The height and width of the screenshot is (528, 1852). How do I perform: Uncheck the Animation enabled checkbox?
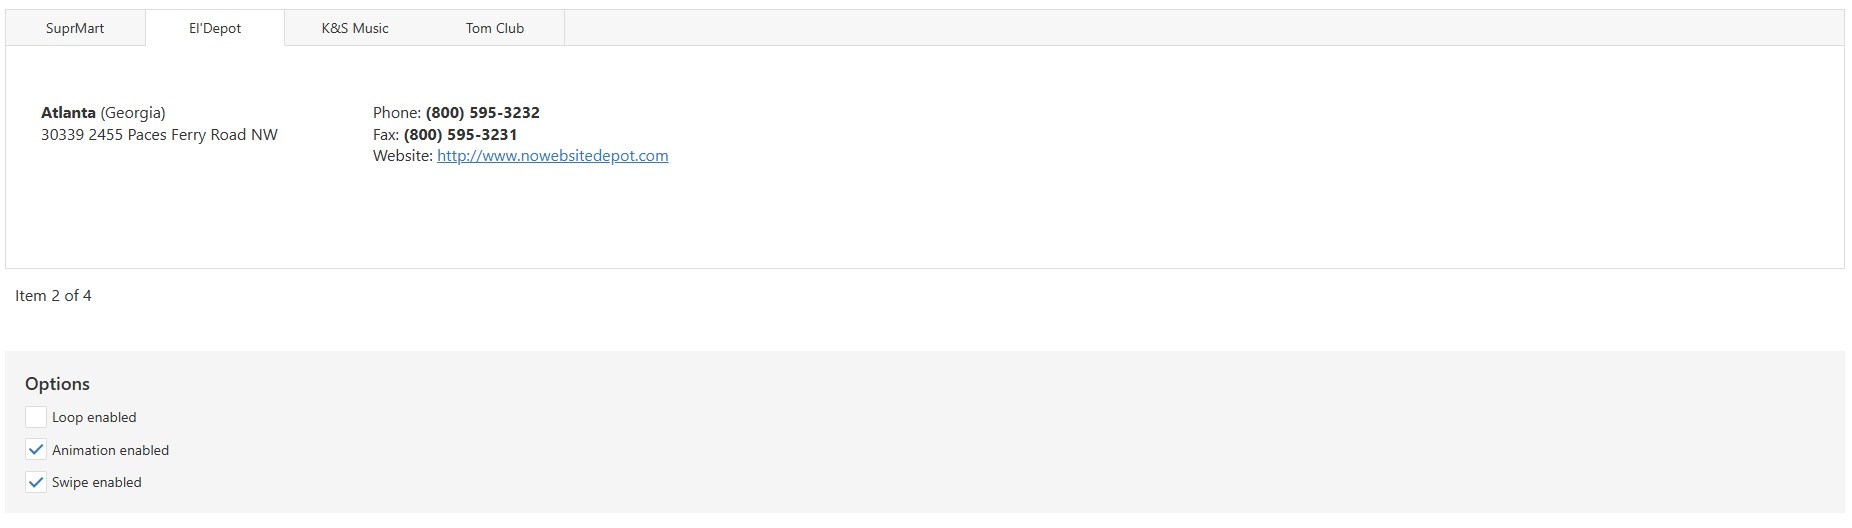36,450
